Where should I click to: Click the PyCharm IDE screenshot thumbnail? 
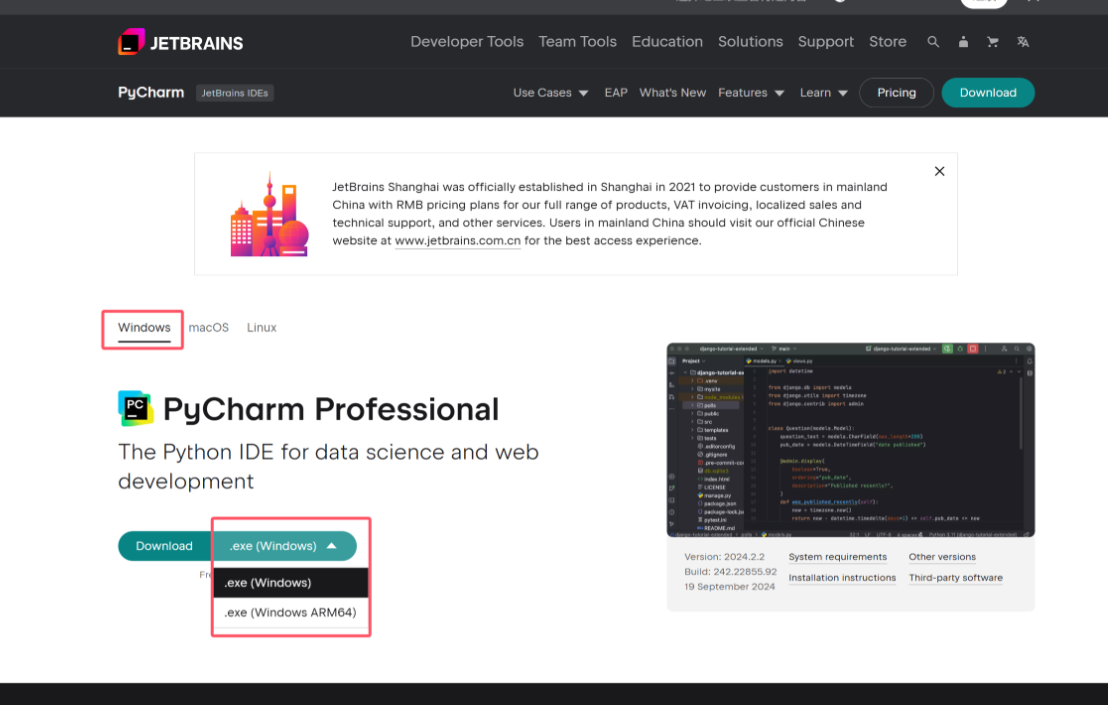pyautogui.click(x=851, y=440)
